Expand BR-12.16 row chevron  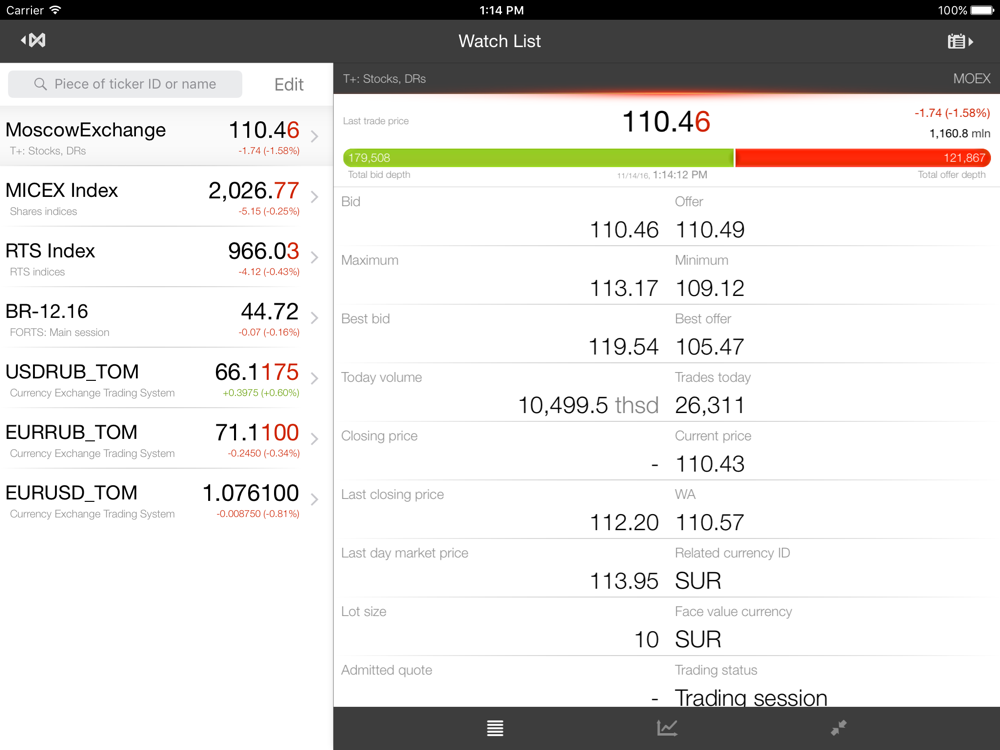314,318
